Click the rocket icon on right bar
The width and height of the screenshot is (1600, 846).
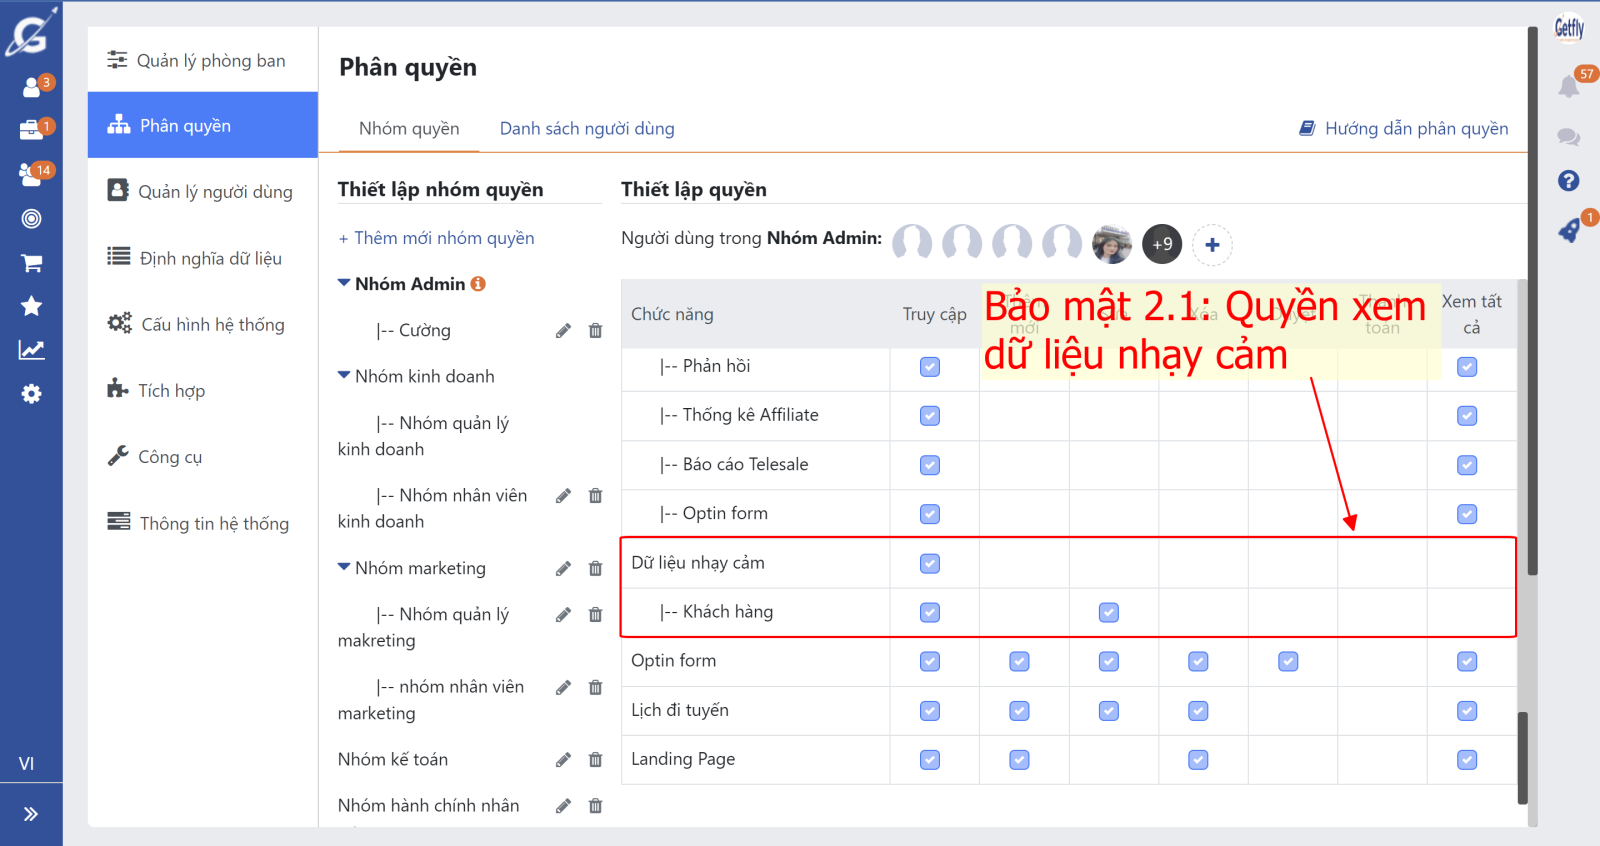1568,231
